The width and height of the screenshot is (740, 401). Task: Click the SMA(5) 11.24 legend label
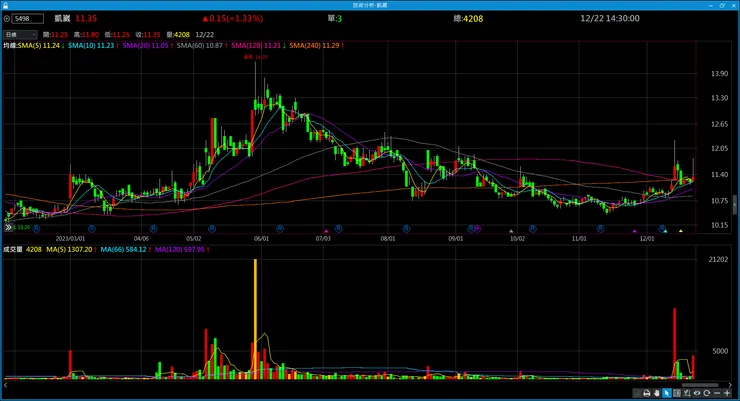[x=39, y=46]
